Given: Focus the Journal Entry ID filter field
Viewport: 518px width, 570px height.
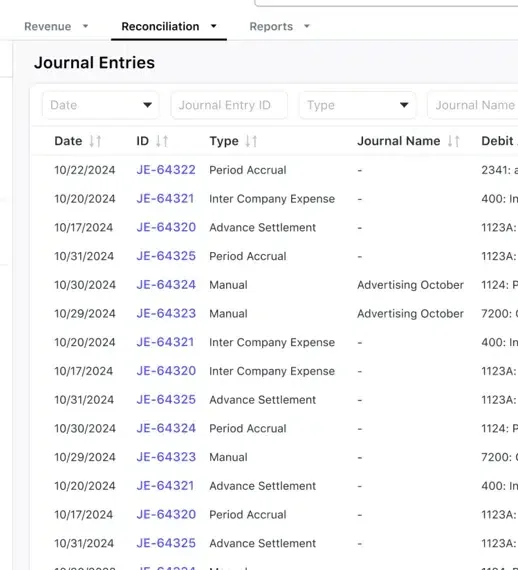Looking at the screenshot, I should point(229,105).
